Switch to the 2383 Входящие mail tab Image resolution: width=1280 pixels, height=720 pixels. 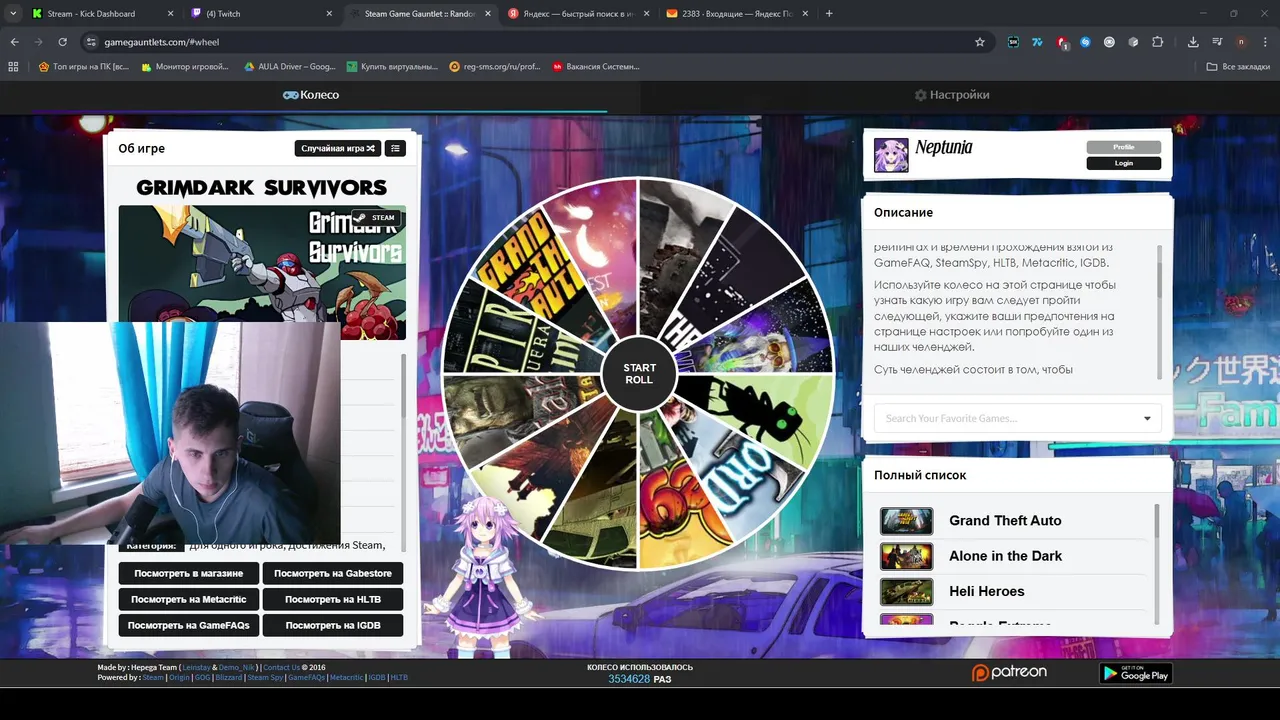(737, 14)
